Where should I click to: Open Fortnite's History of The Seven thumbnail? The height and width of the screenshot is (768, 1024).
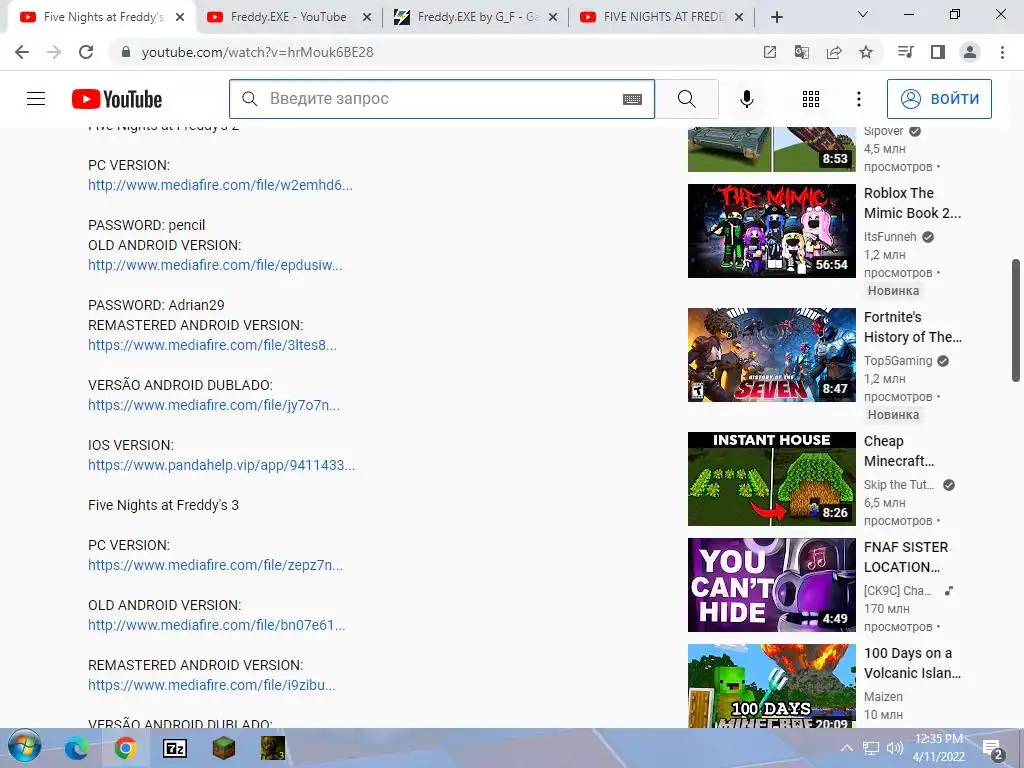tap(771, 355)
